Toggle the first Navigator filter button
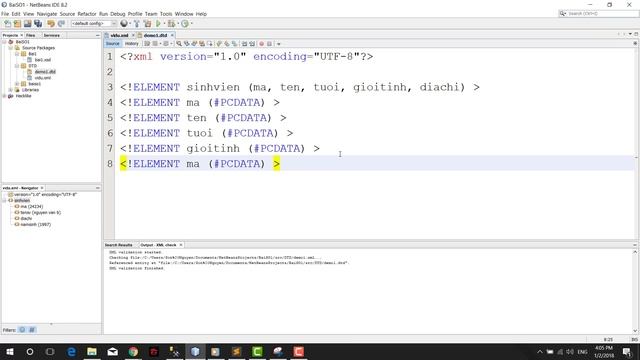The height and width of the screenshot is (360, 640). (22, 330)
